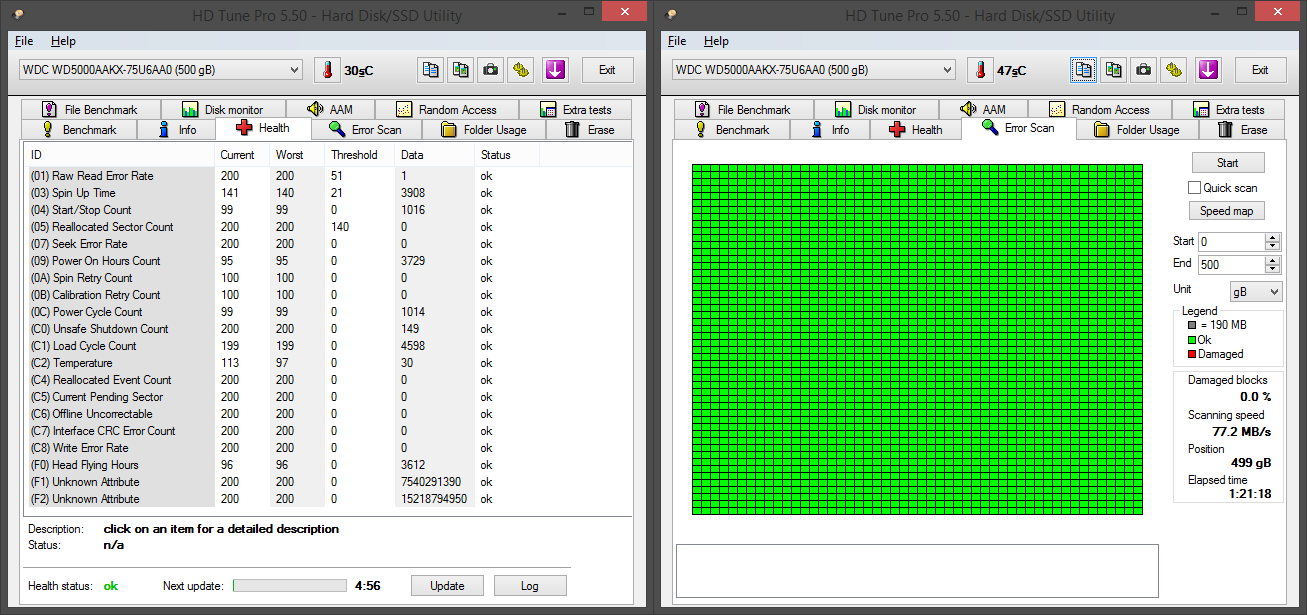Open Erase tab in left window
Viewport: 1307px width, 615px height.
(x=590, y=130)
